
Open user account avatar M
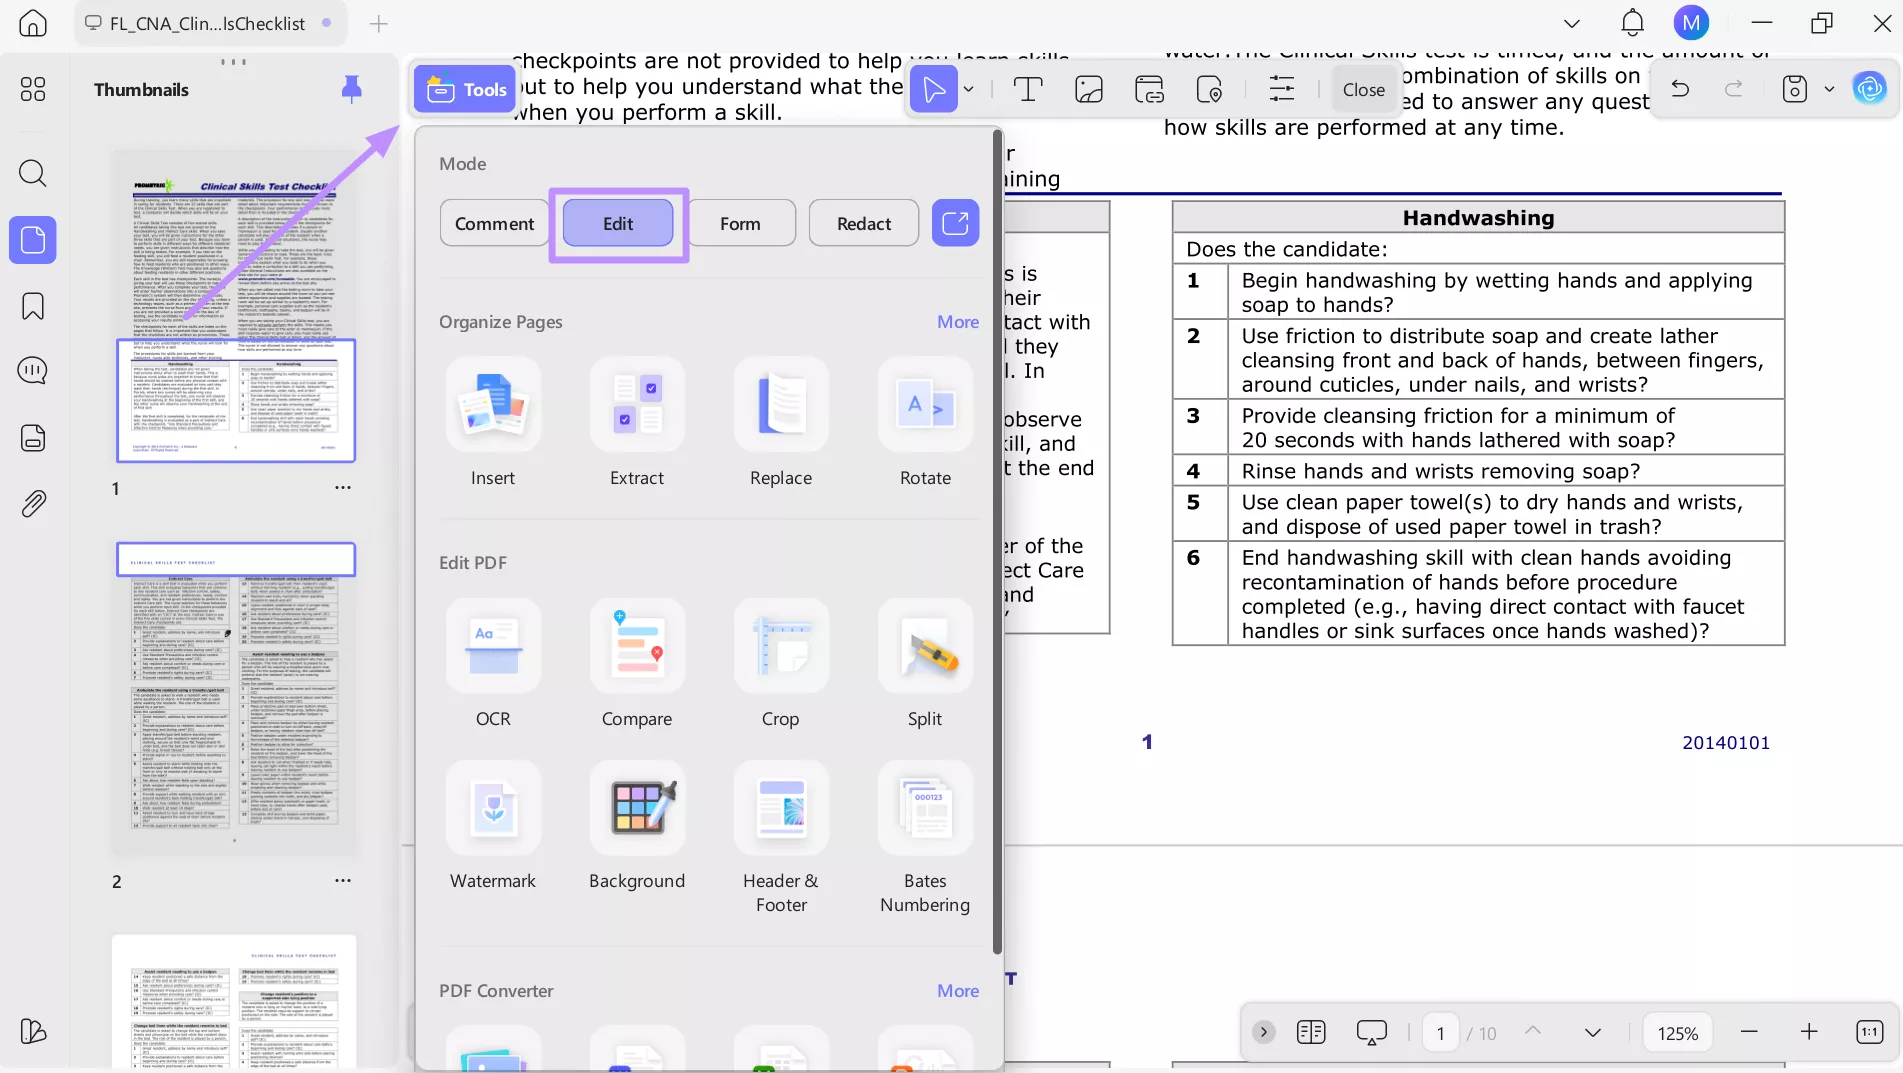[x=1691, y=23]
